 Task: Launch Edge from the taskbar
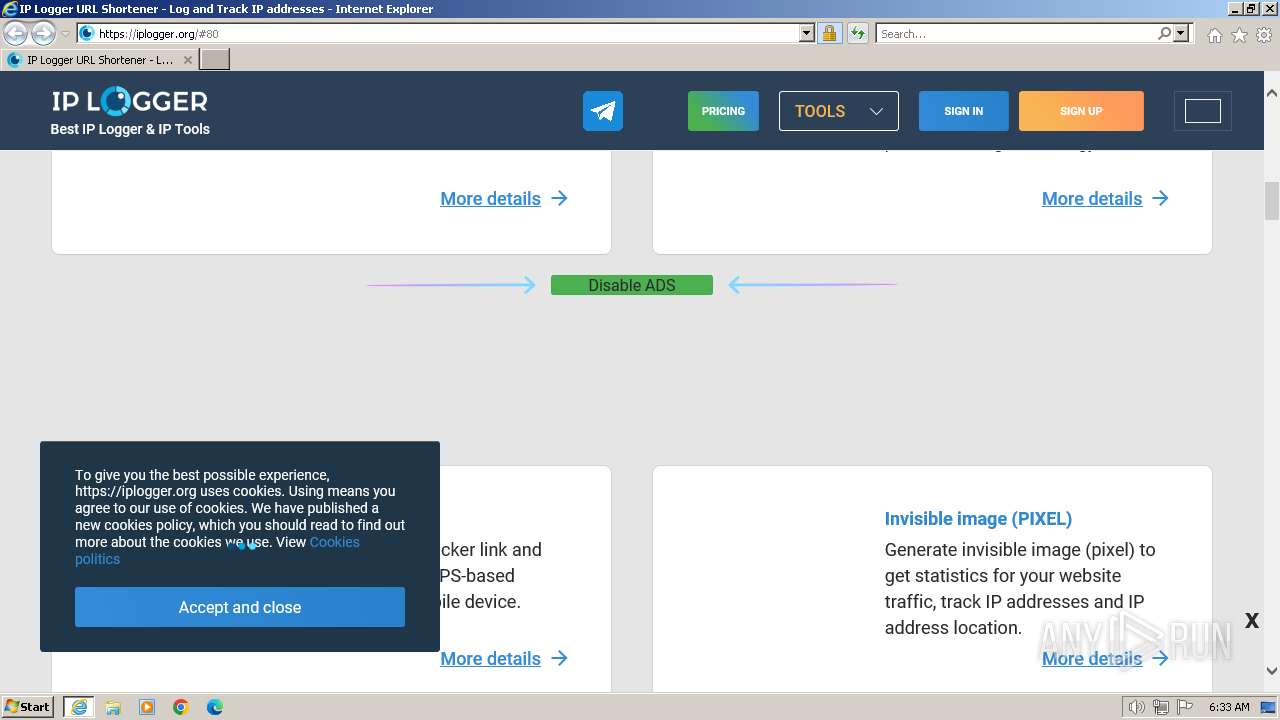point(215,707)
